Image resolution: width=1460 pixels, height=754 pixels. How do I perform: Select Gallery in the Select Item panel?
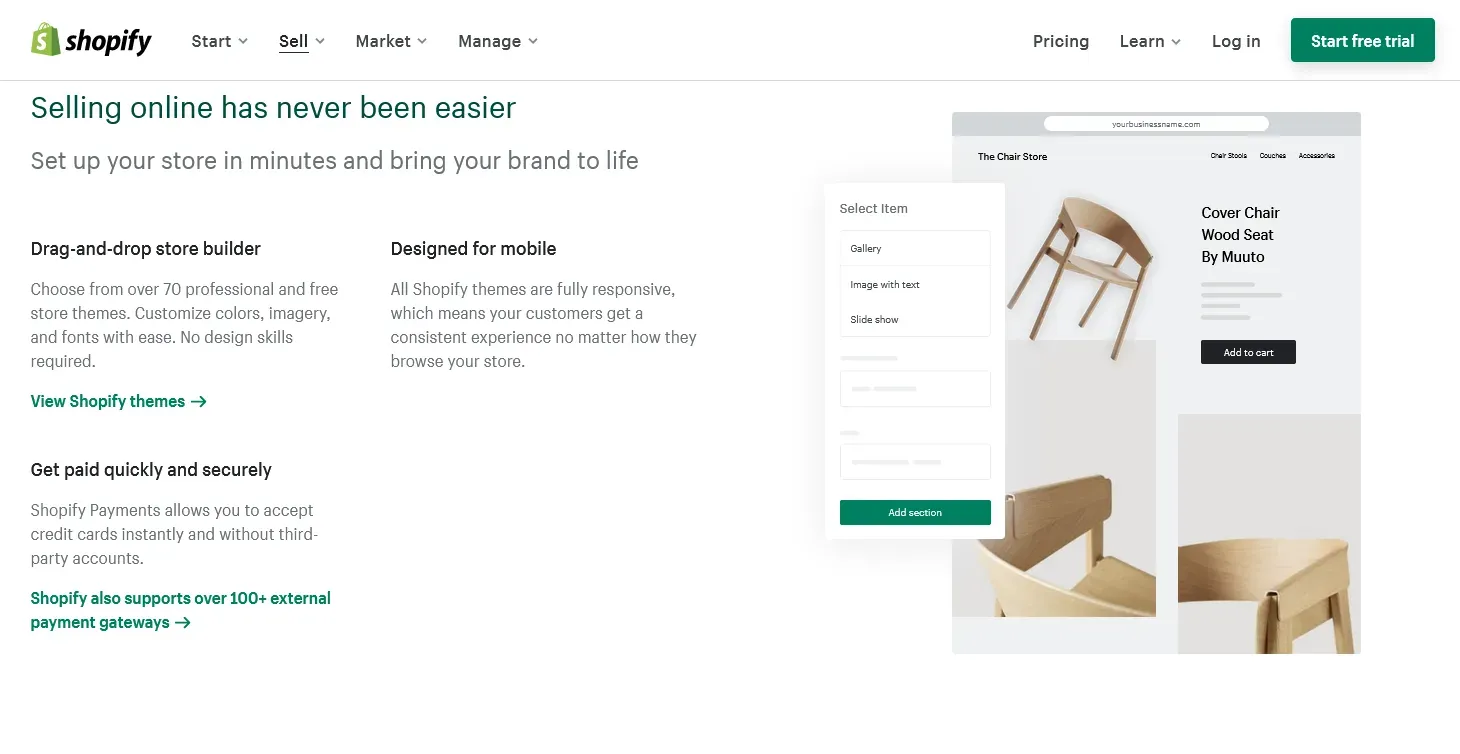click(866, 248)
